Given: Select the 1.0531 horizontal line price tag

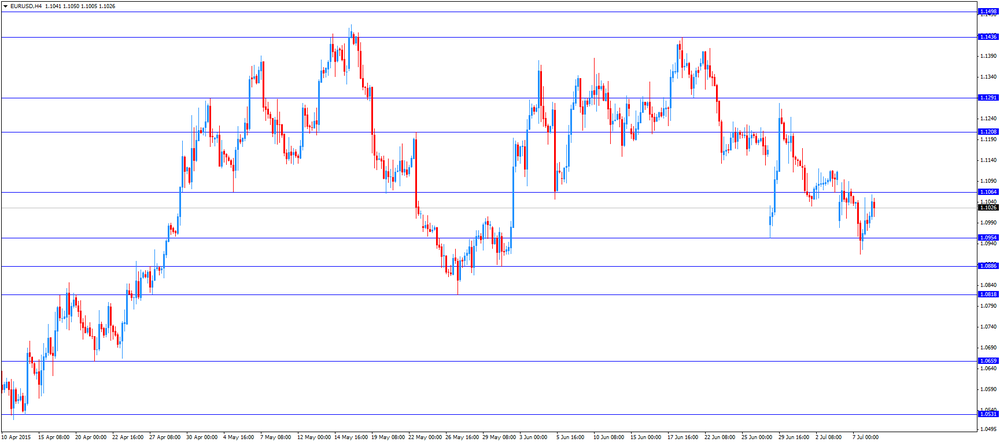Looking at the screenshot, I should (x=987, y=414).
